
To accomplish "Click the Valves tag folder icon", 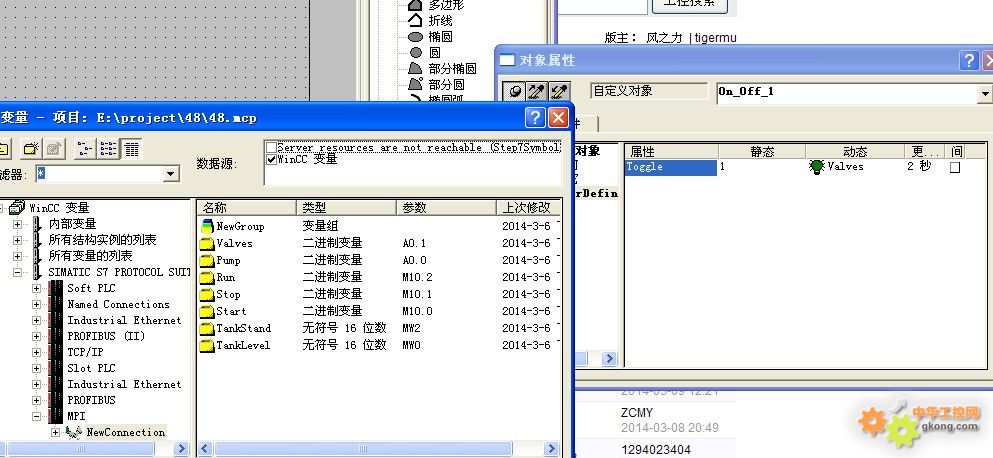I will coord(207,243).
